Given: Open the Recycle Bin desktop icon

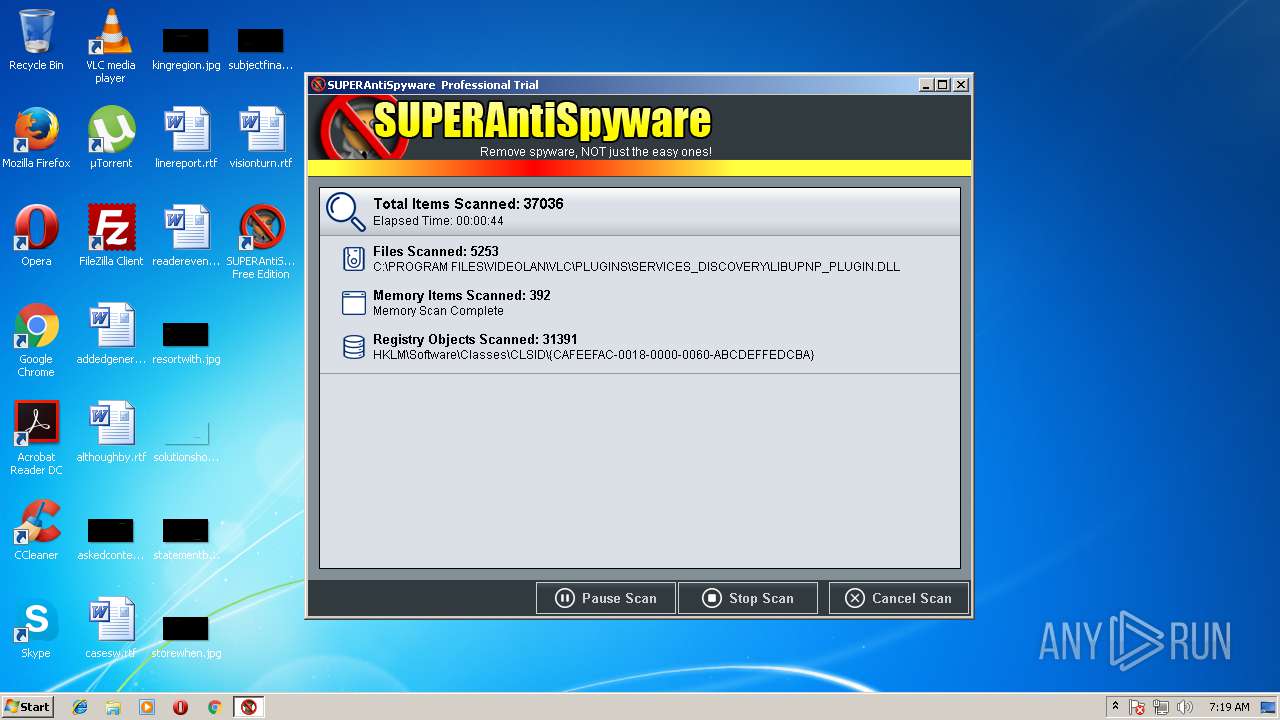Looking at the screenshot, I should point(36,40).
